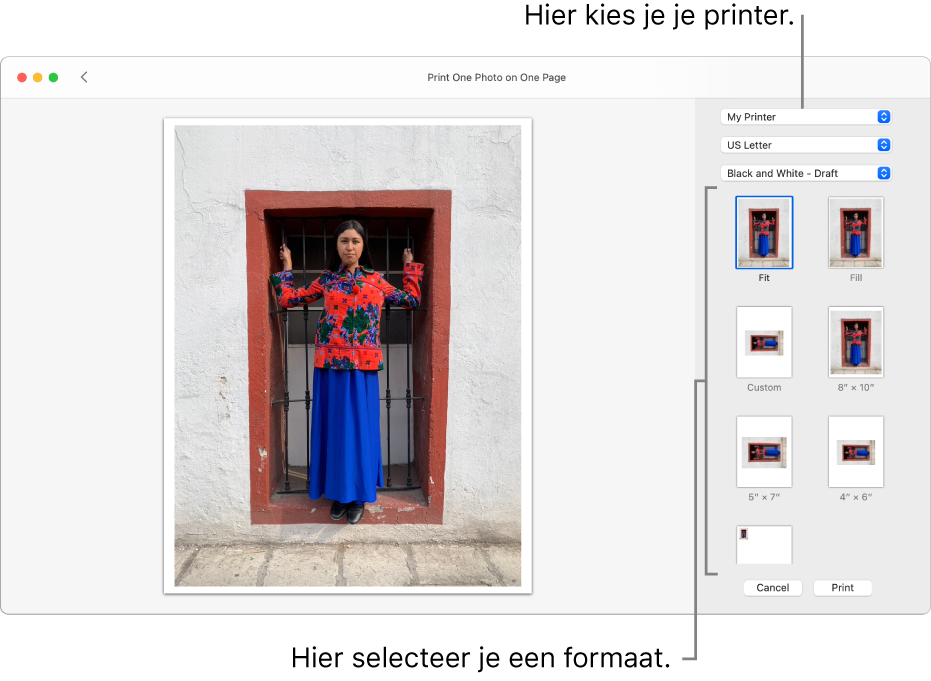Image resolution: width=931 pixels, height=681 pixels.
Task: Click the 4" × 6" label text
Action: (856, 497)
